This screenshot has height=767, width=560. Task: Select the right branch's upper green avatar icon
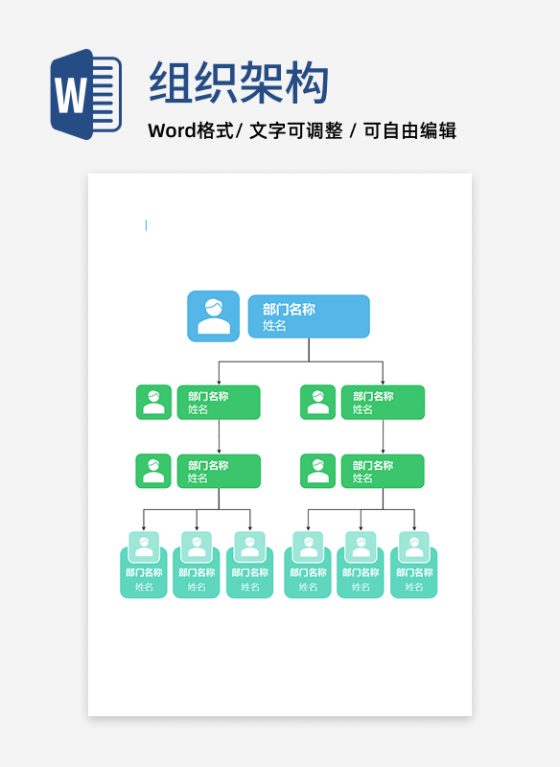(318, 402)
